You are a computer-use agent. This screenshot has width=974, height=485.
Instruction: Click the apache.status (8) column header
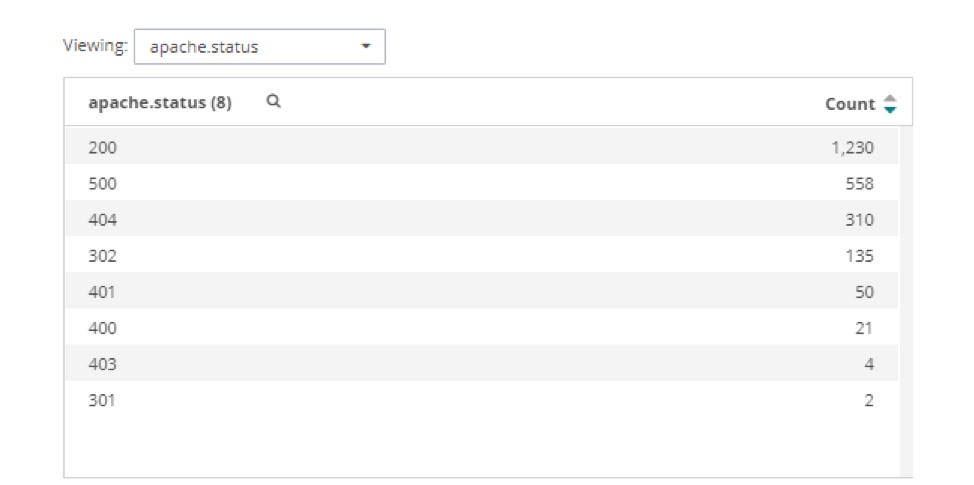coord(160,102)
